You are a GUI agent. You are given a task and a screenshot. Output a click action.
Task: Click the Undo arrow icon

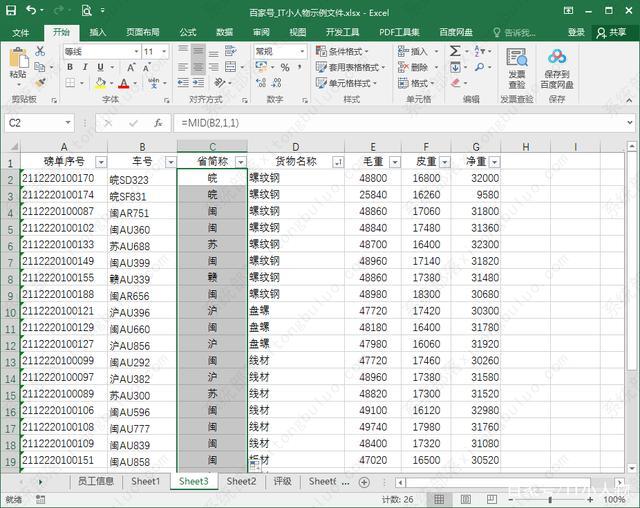click(33, 11)
